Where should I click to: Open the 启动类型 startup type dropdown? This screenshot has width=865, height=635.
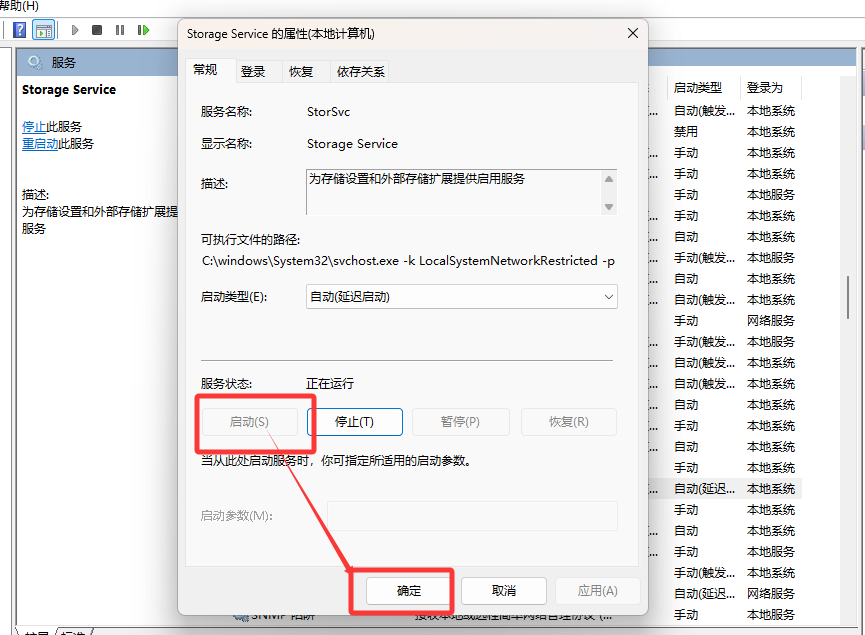[x=461, y=297]
